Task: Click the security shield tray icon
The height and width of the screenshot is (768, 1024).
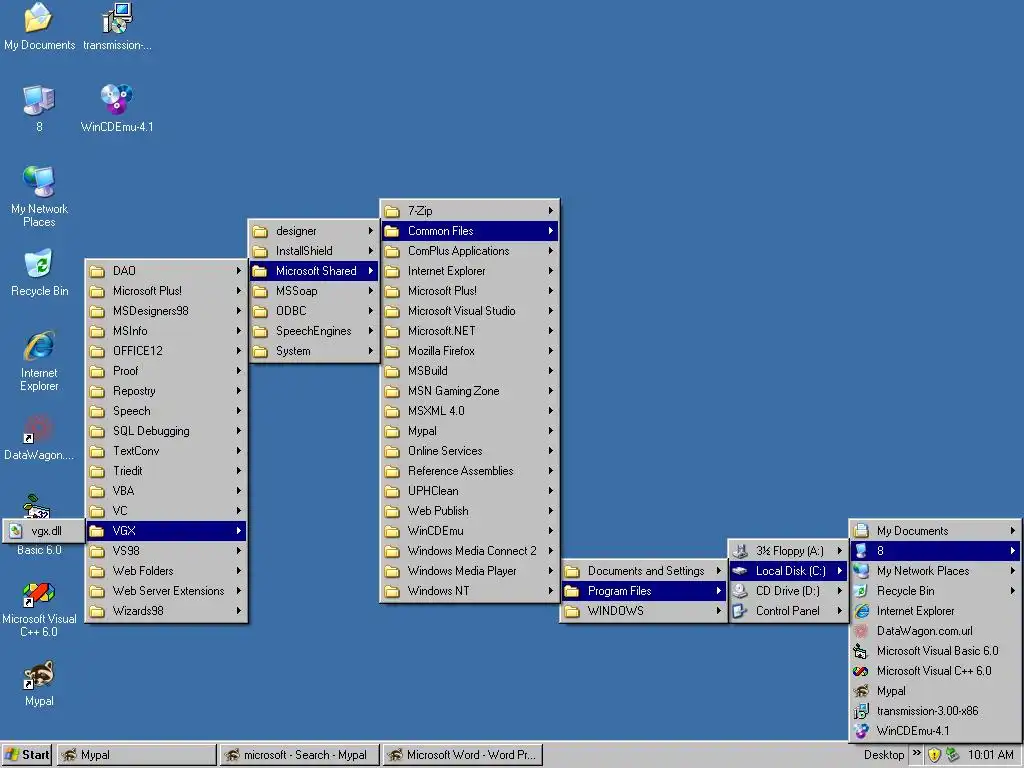Action: (935, 755)
